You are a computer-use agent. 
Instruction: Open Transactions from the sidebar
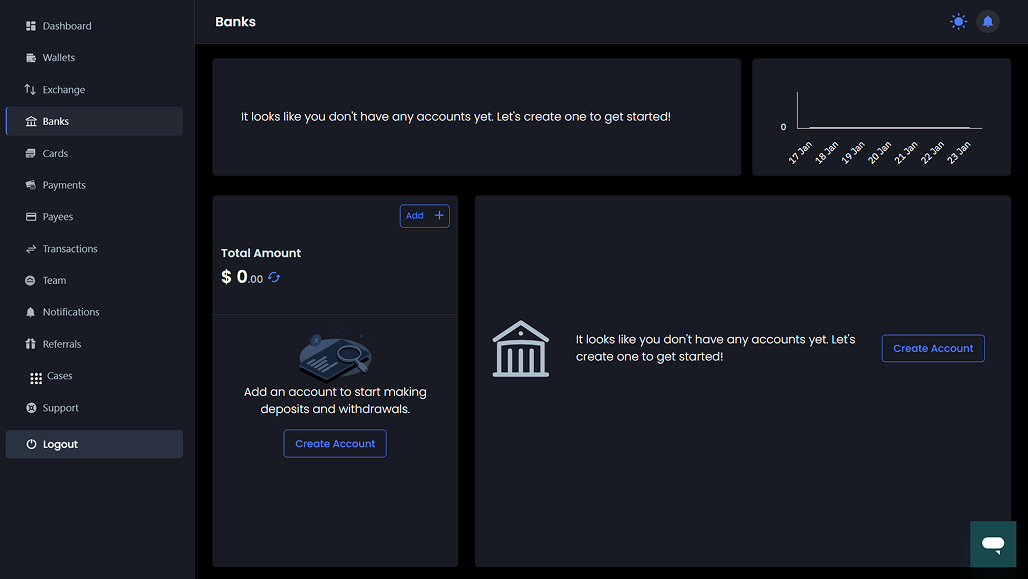click(x=69, y=249)
